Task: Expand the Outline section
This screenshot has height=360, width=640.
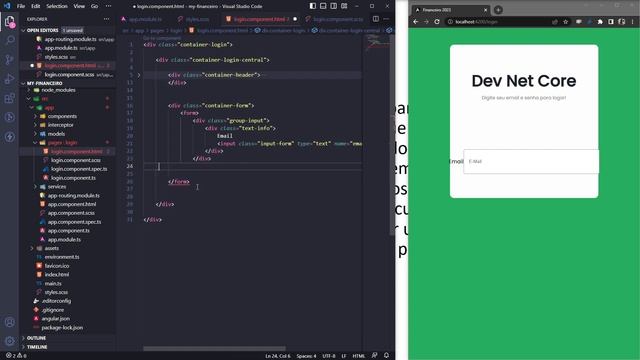Action: (36, 338)
